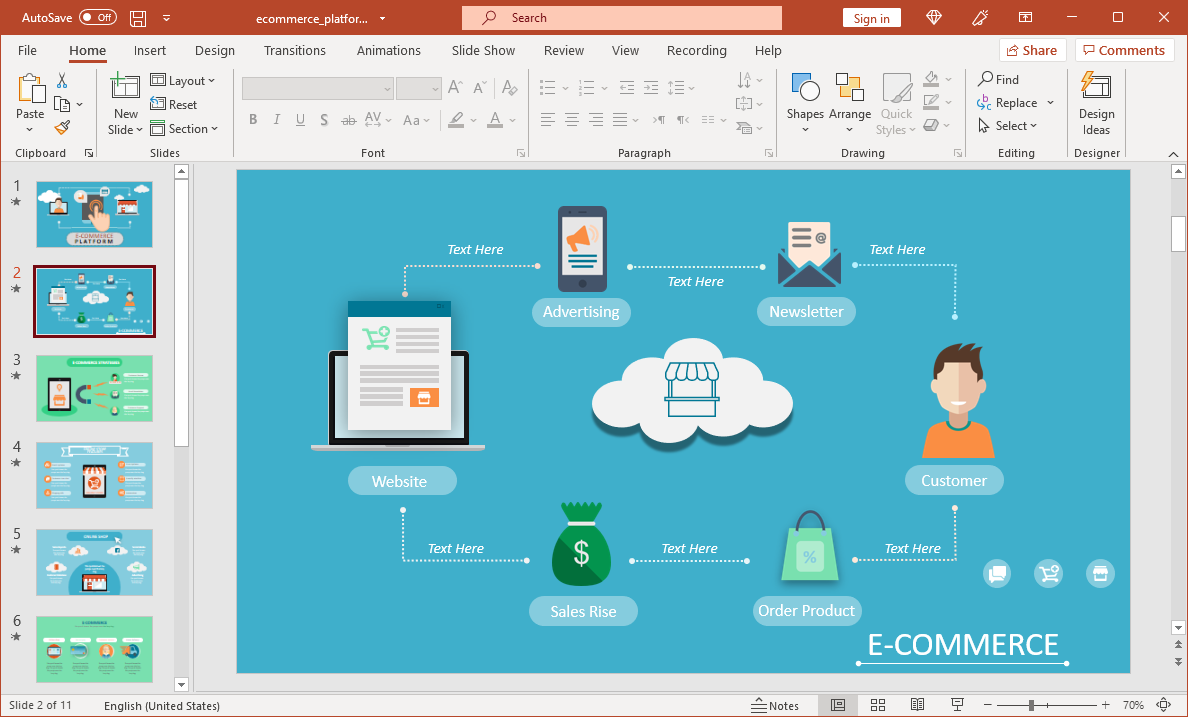Switch to the Insert tab
Screen dimensions: 1188x717
click(x=149, y=50)
